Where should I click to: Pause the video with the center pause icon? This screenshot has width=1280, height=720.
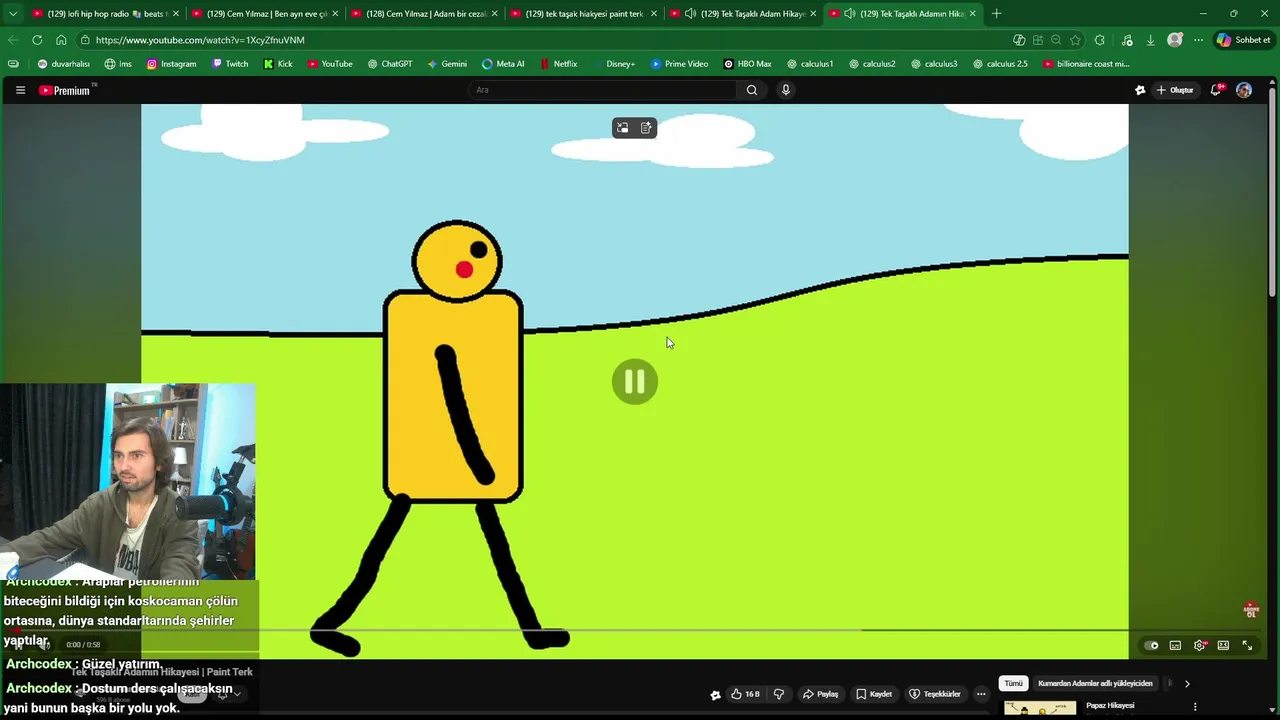(x=635, y=382)
